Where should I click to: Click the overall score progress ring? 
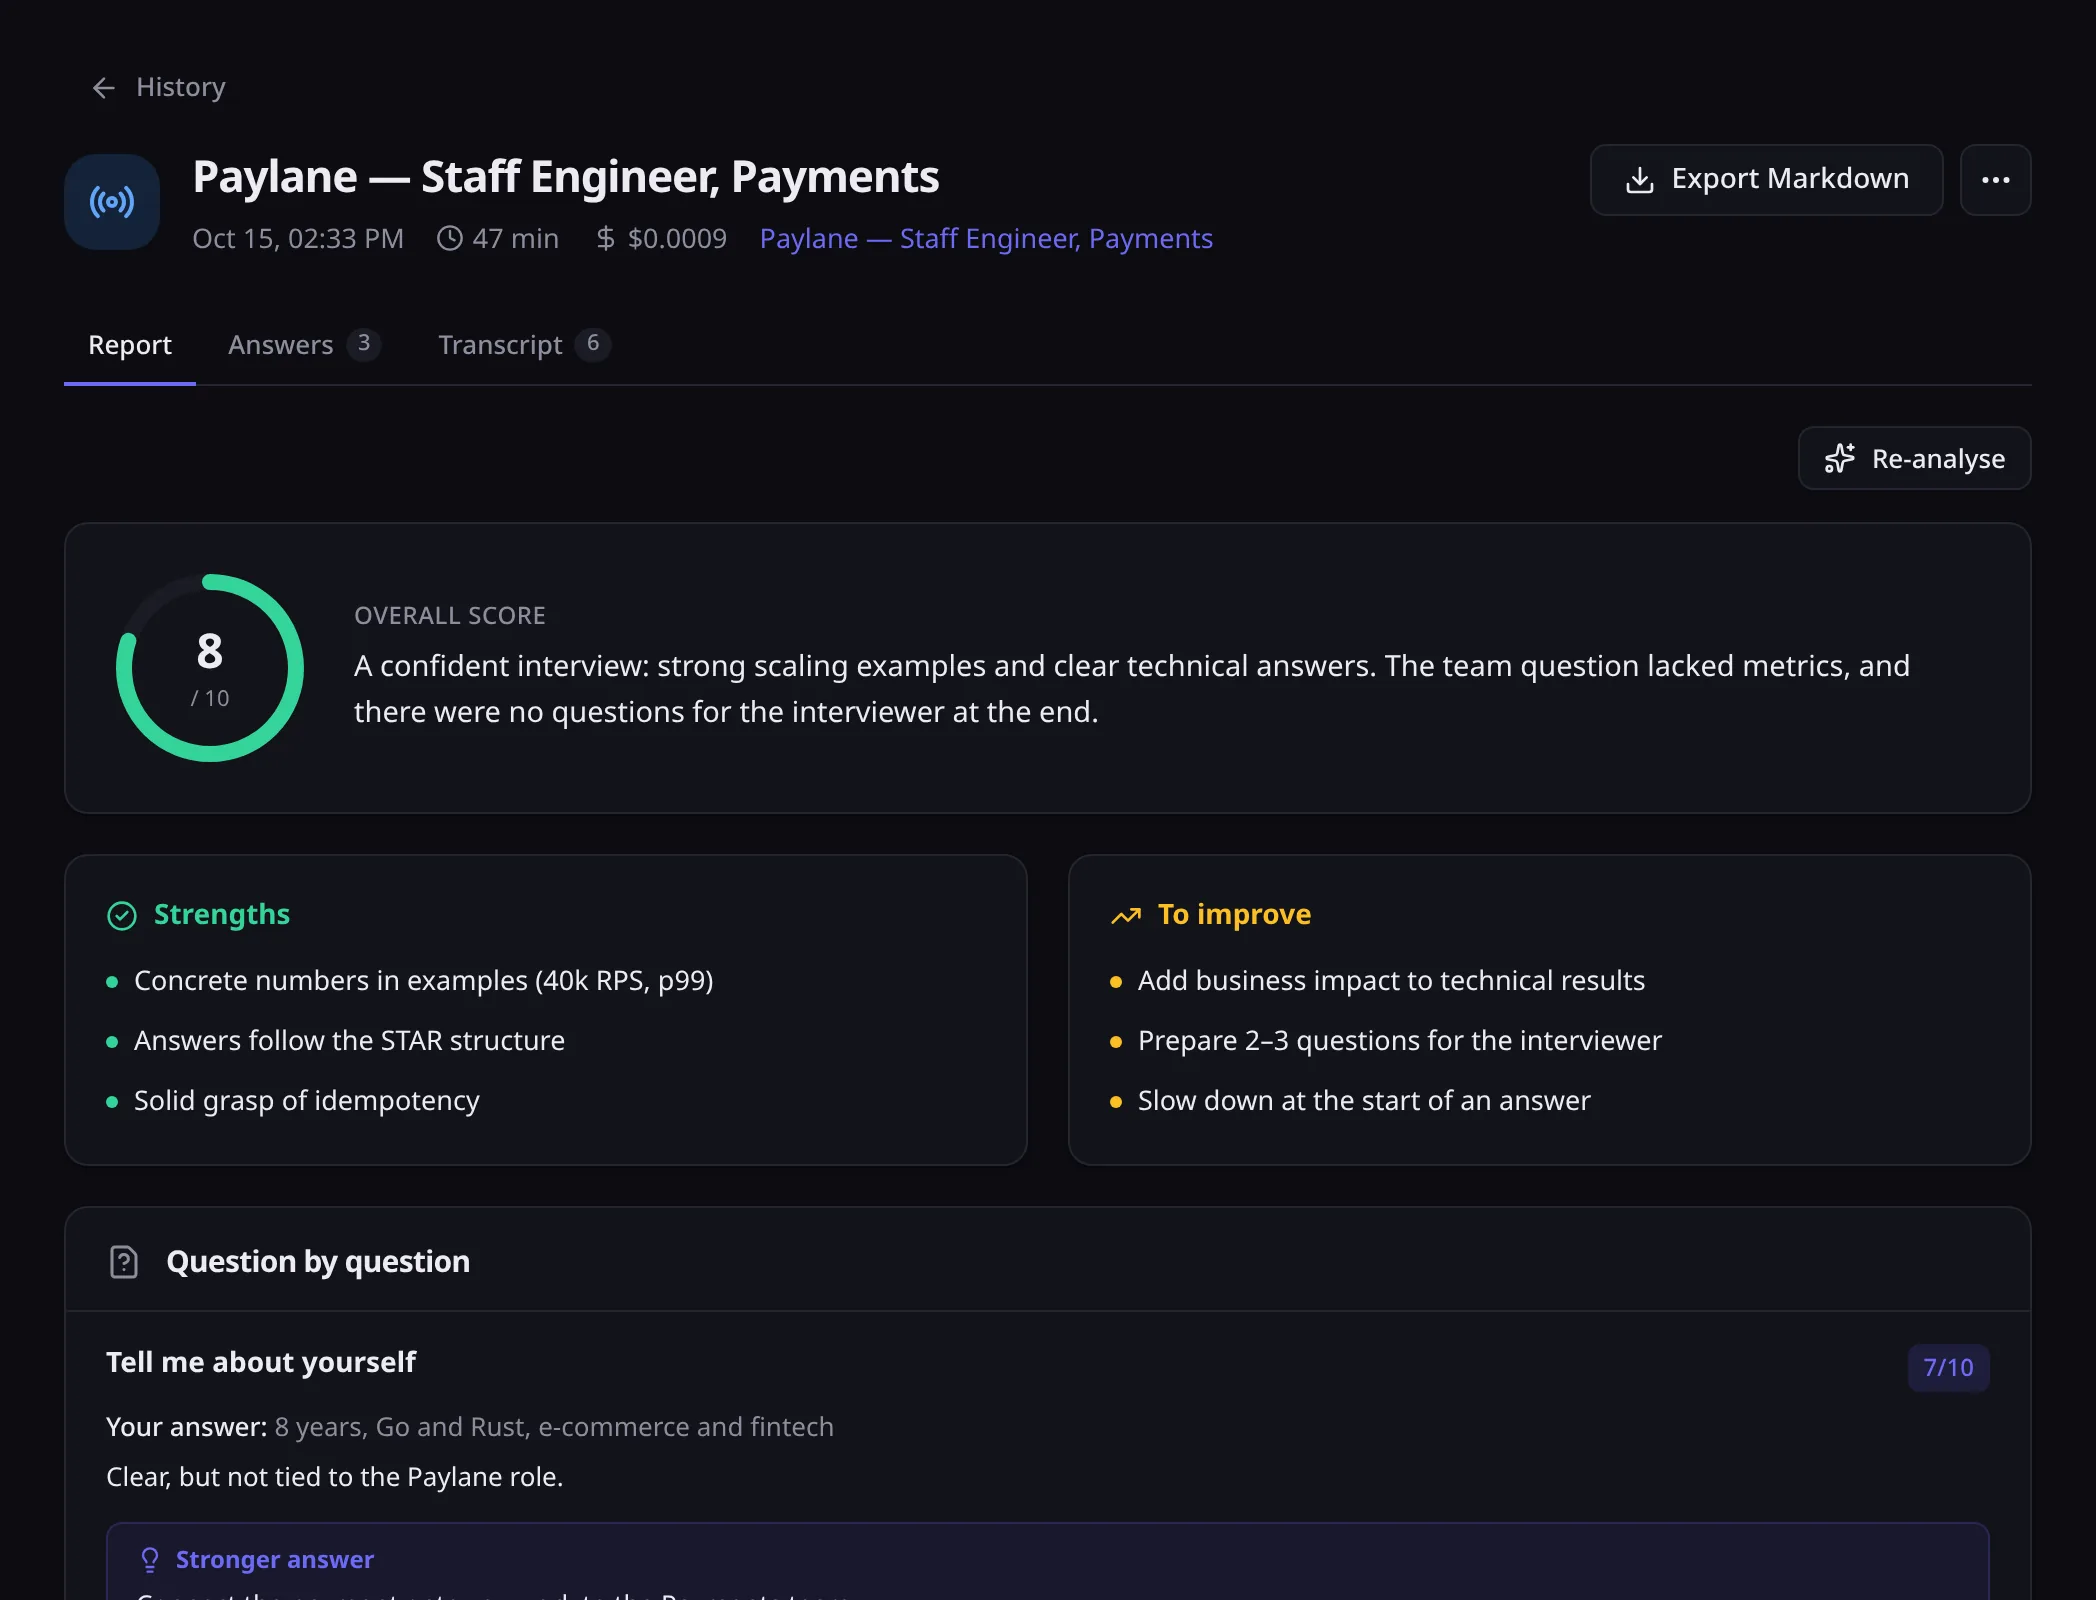[x=210, y=668]
